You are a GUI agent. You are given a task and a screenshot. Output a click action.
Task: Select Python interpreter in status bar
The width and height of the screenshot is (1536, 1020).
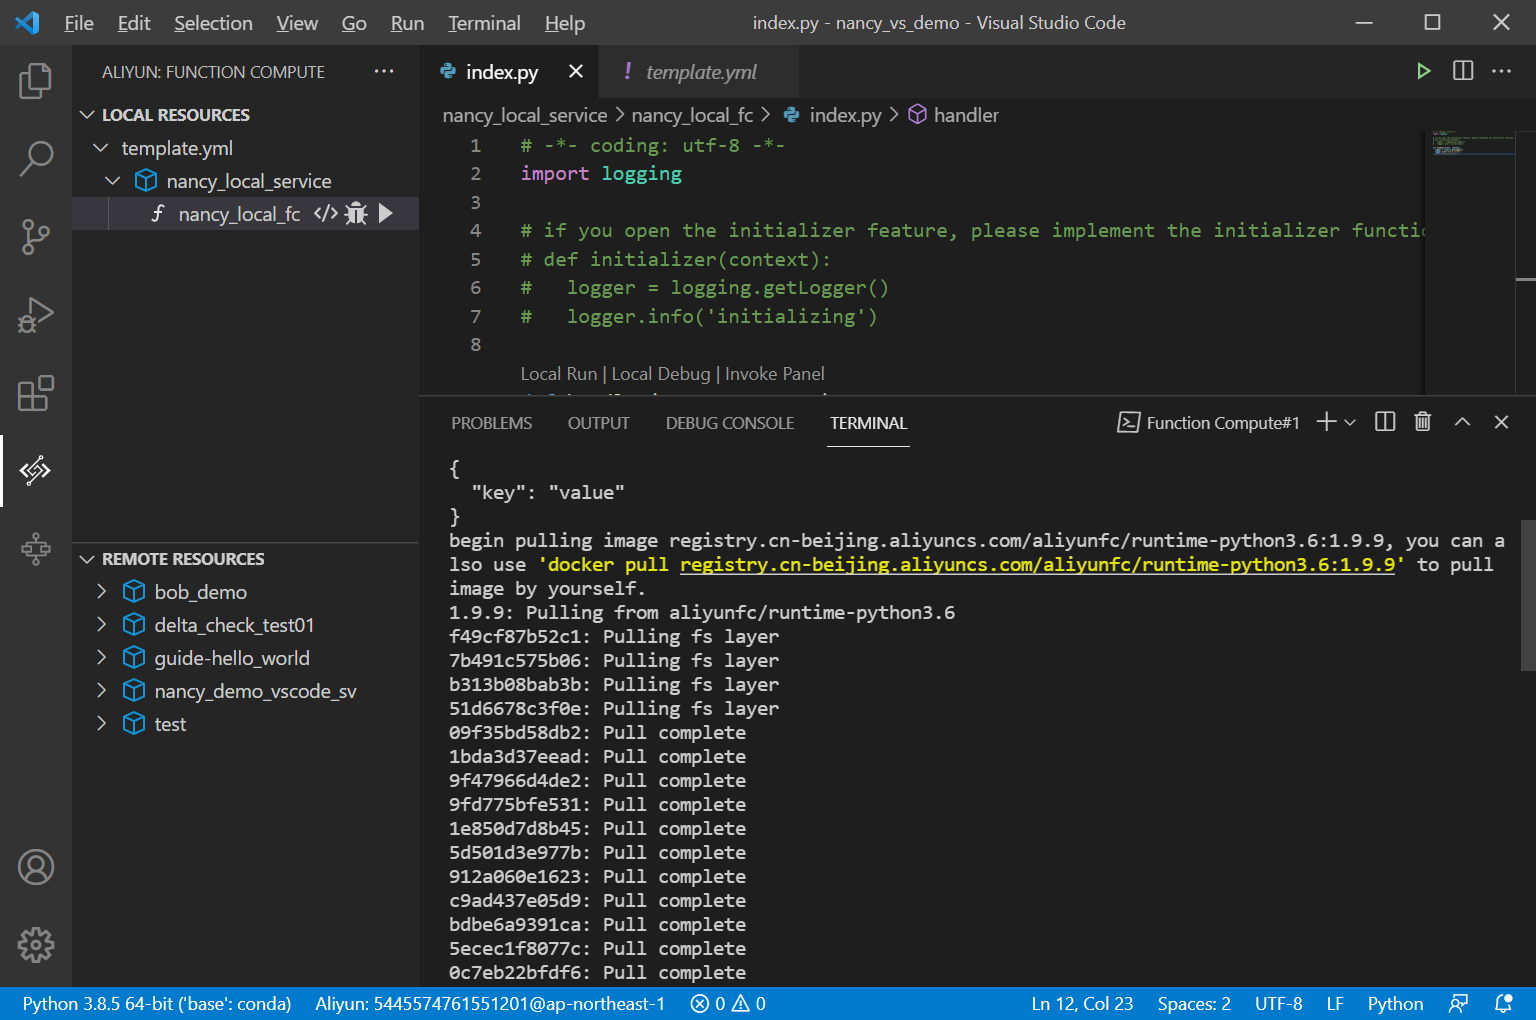(x=157, y=1003)
